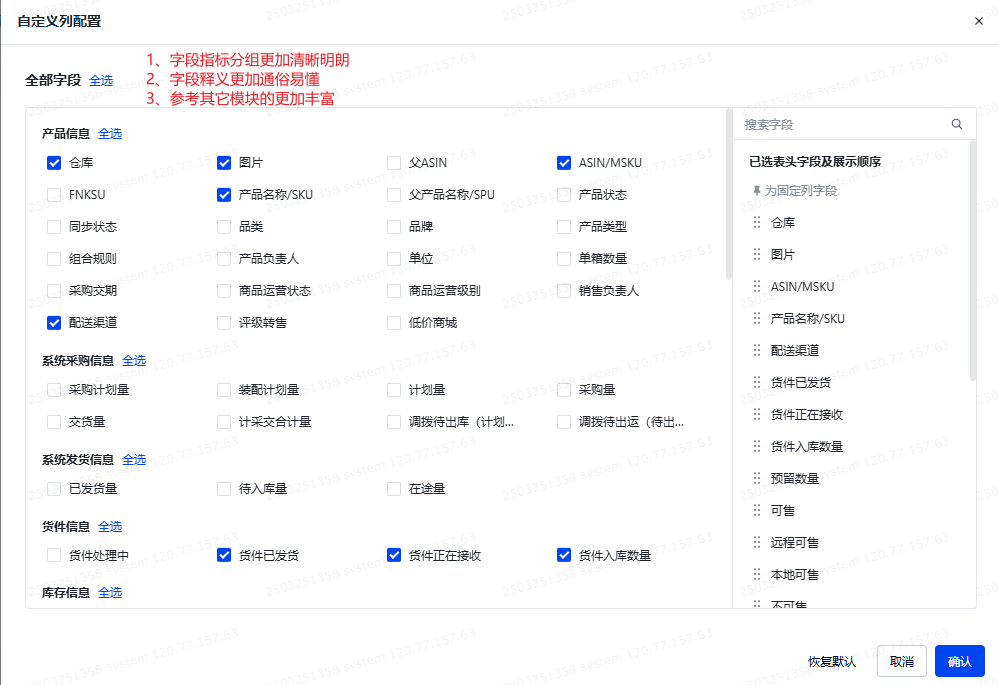Click 远程可售 text in the selected fields list

794,542
